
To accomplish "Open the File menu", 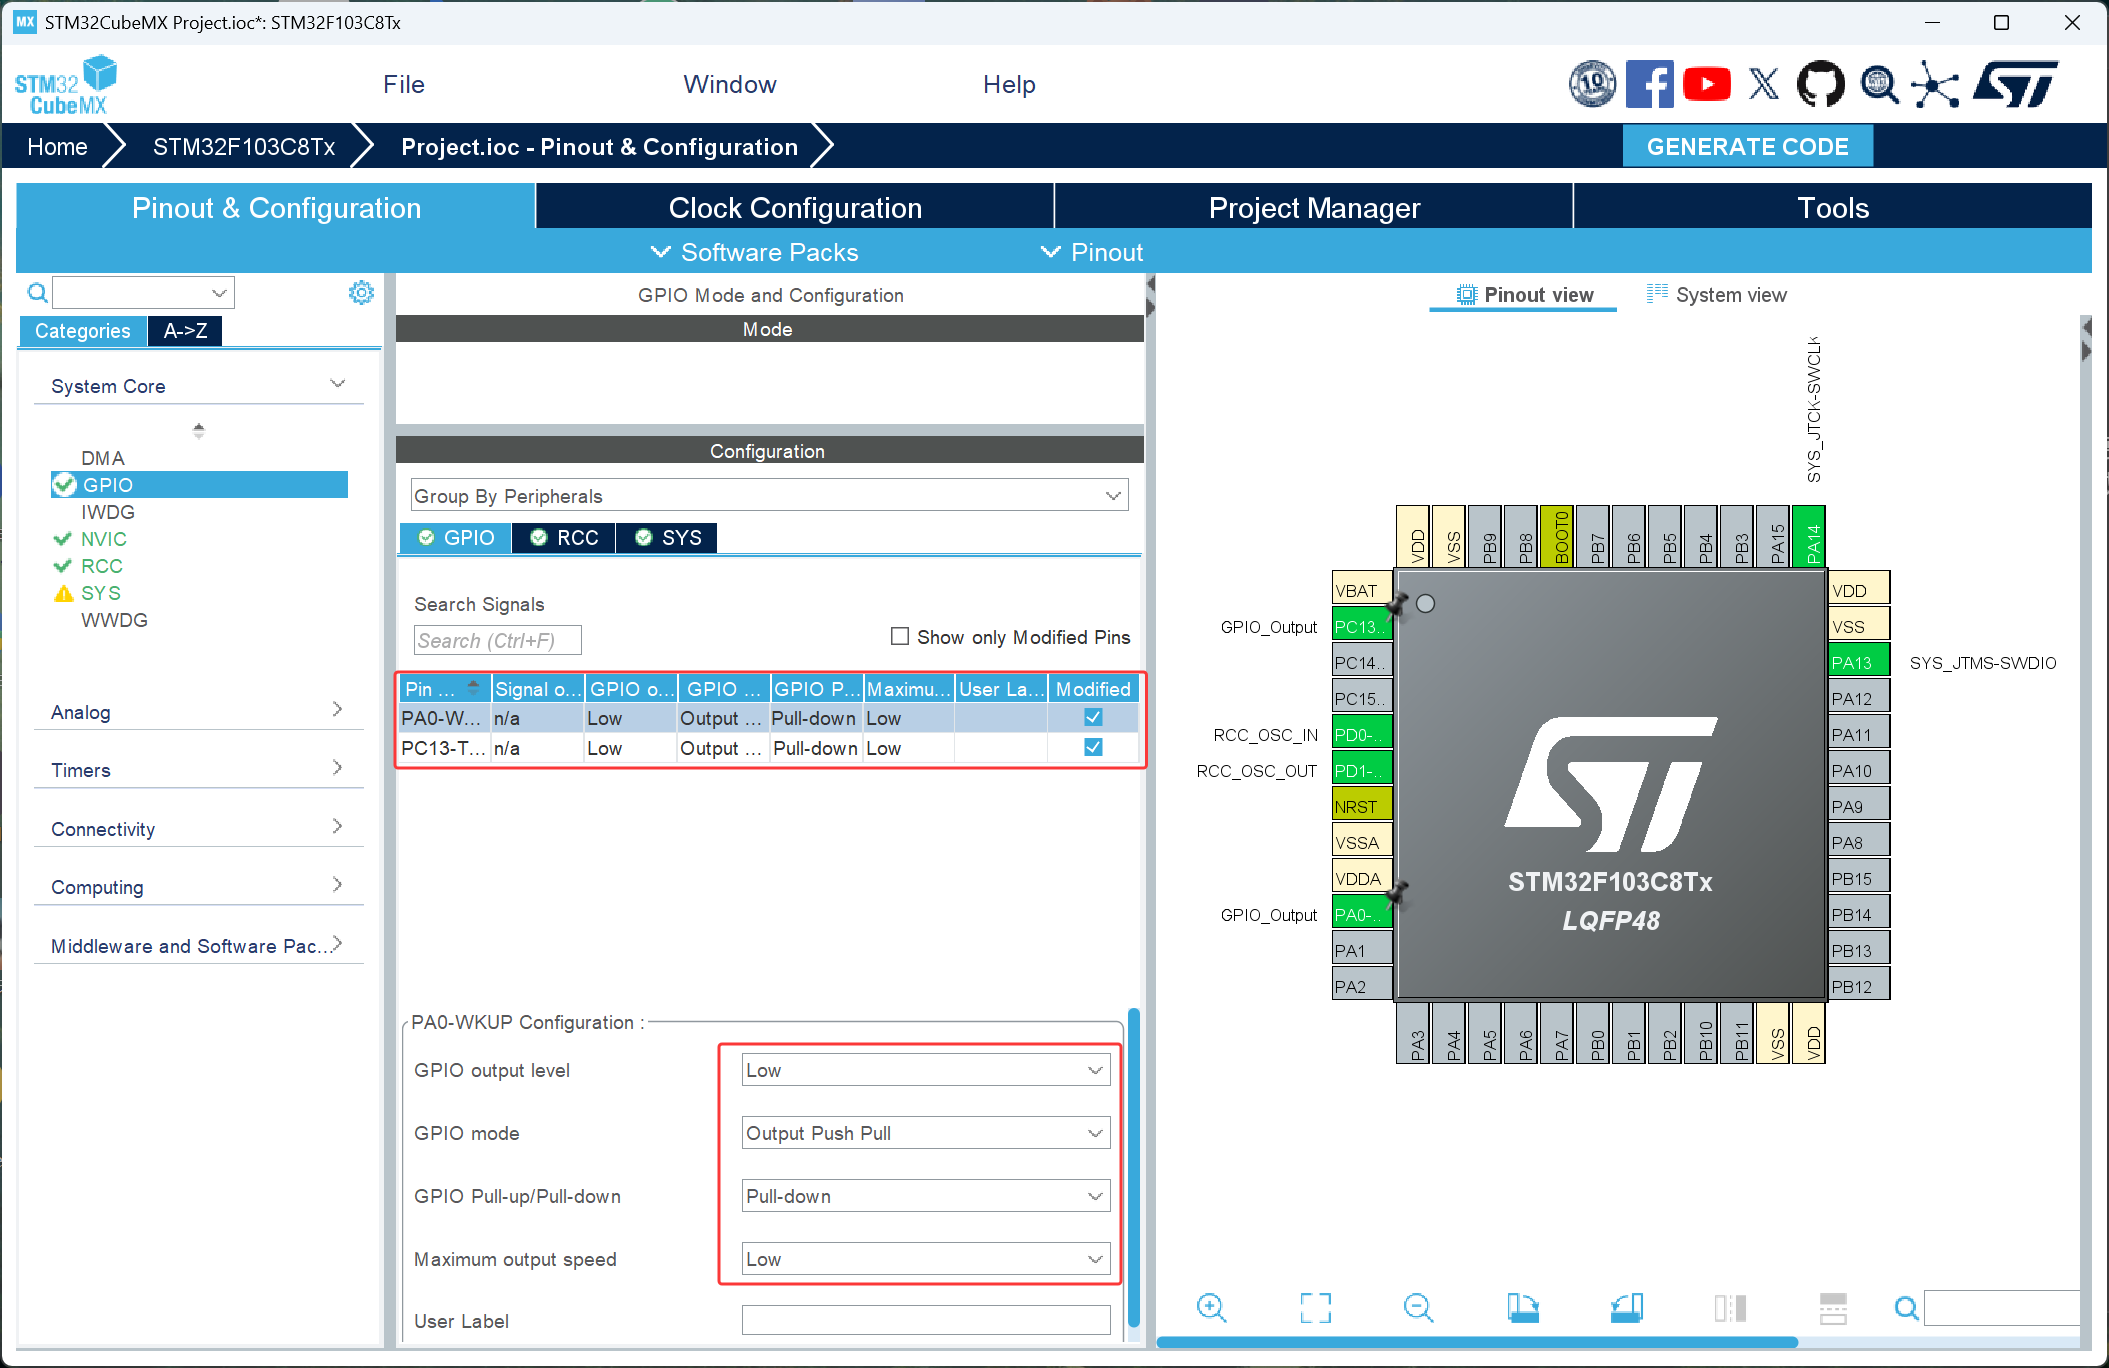I will [403, 84].
